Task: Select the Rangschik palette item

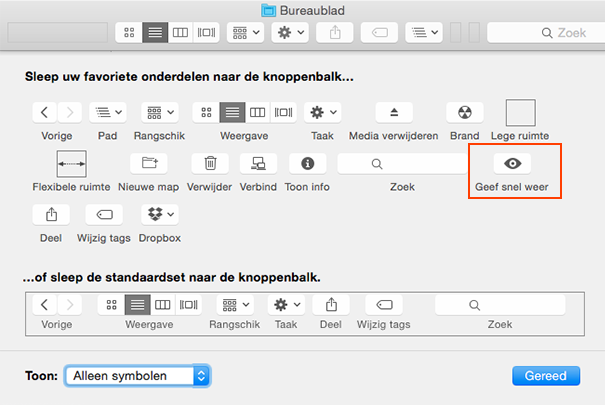Action: [x=160, y=112]
